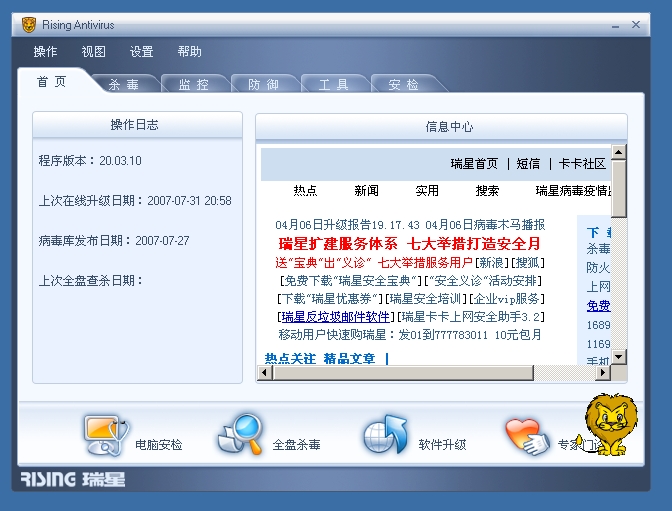672x511 pixels.
Task: Click the 操作日志 panel header
Action: (x=137, y=125)
